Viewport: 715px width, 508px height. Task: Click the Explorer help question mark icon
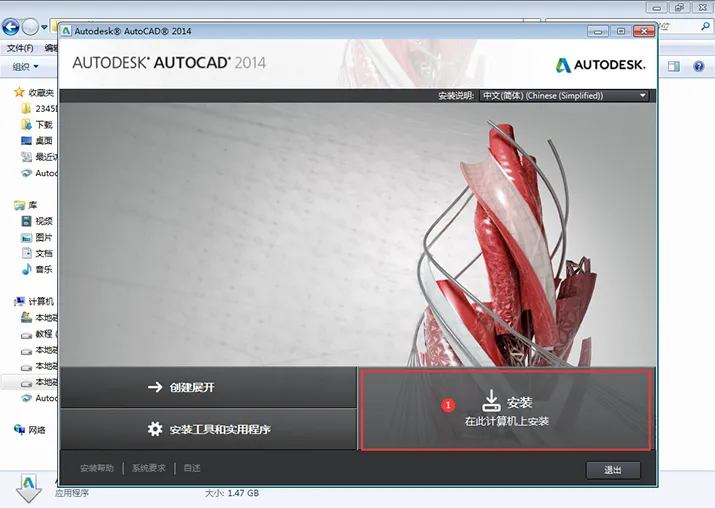click(699, 67)
